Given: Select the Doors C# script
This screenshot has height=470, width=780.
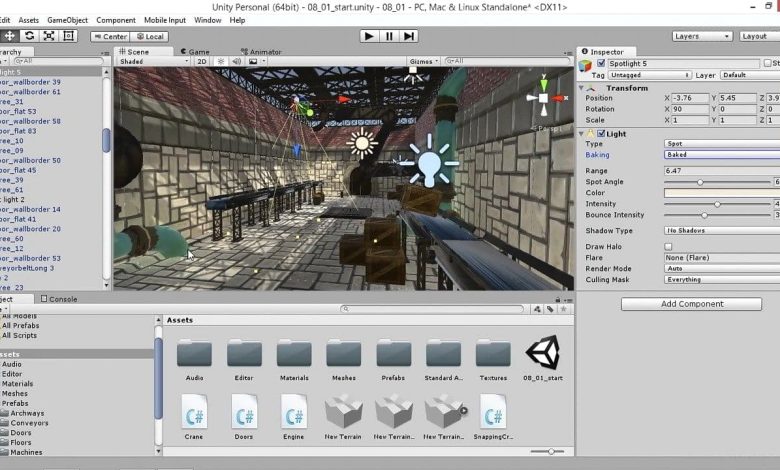Looking at the screenshot, I should 244,417.
